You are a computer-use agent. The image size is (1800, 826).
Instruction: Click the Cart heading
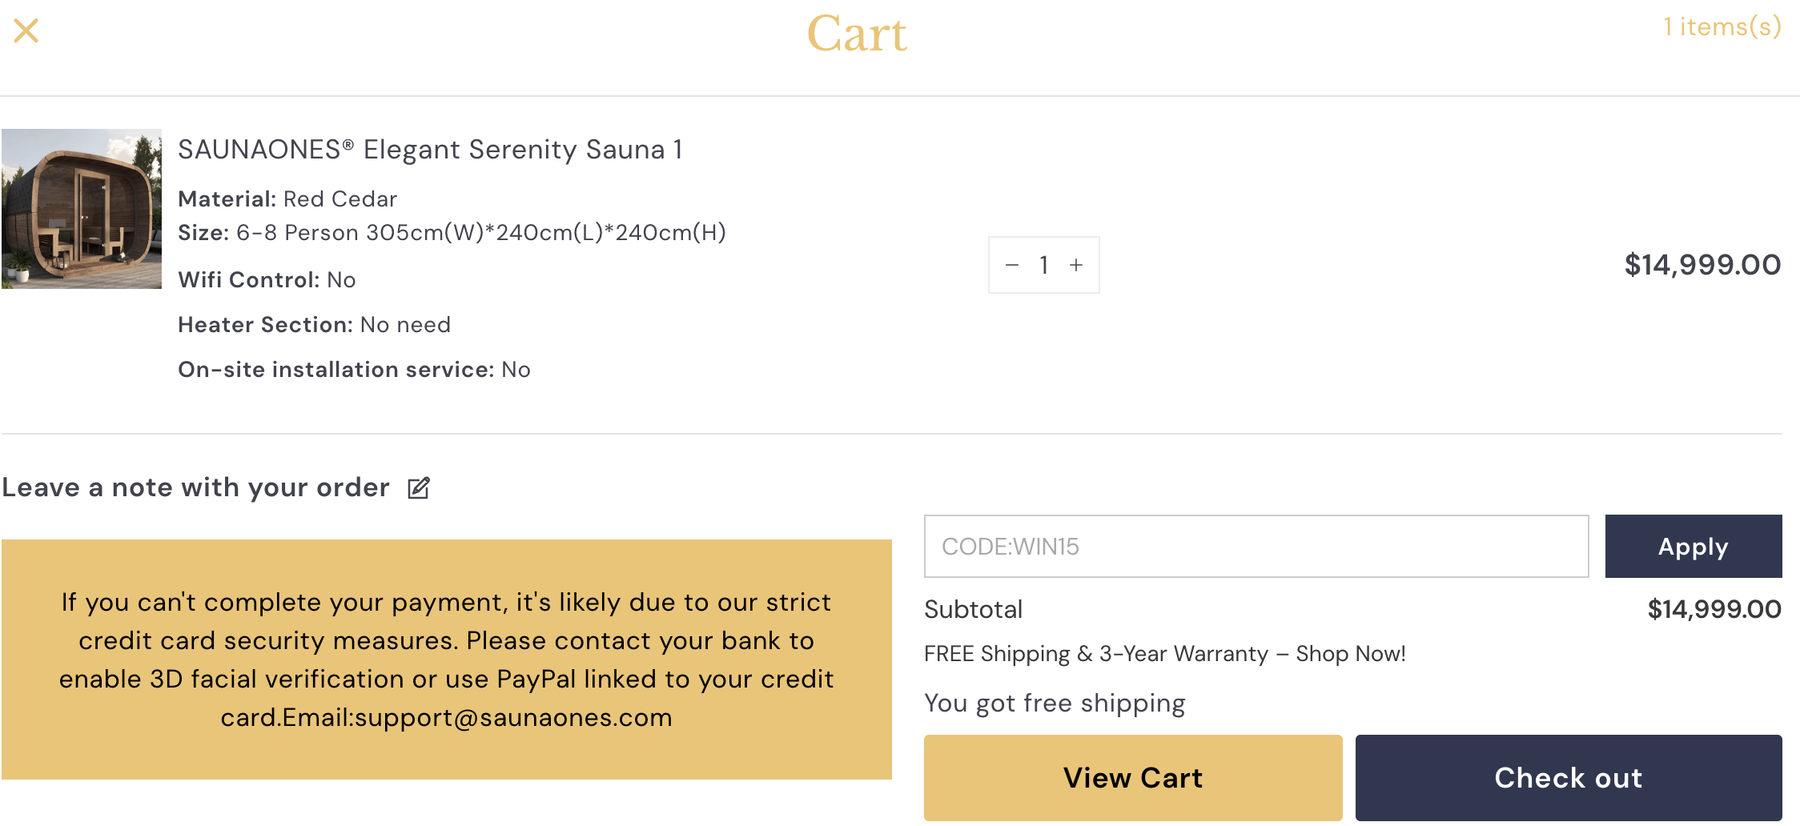click(857, 34)
